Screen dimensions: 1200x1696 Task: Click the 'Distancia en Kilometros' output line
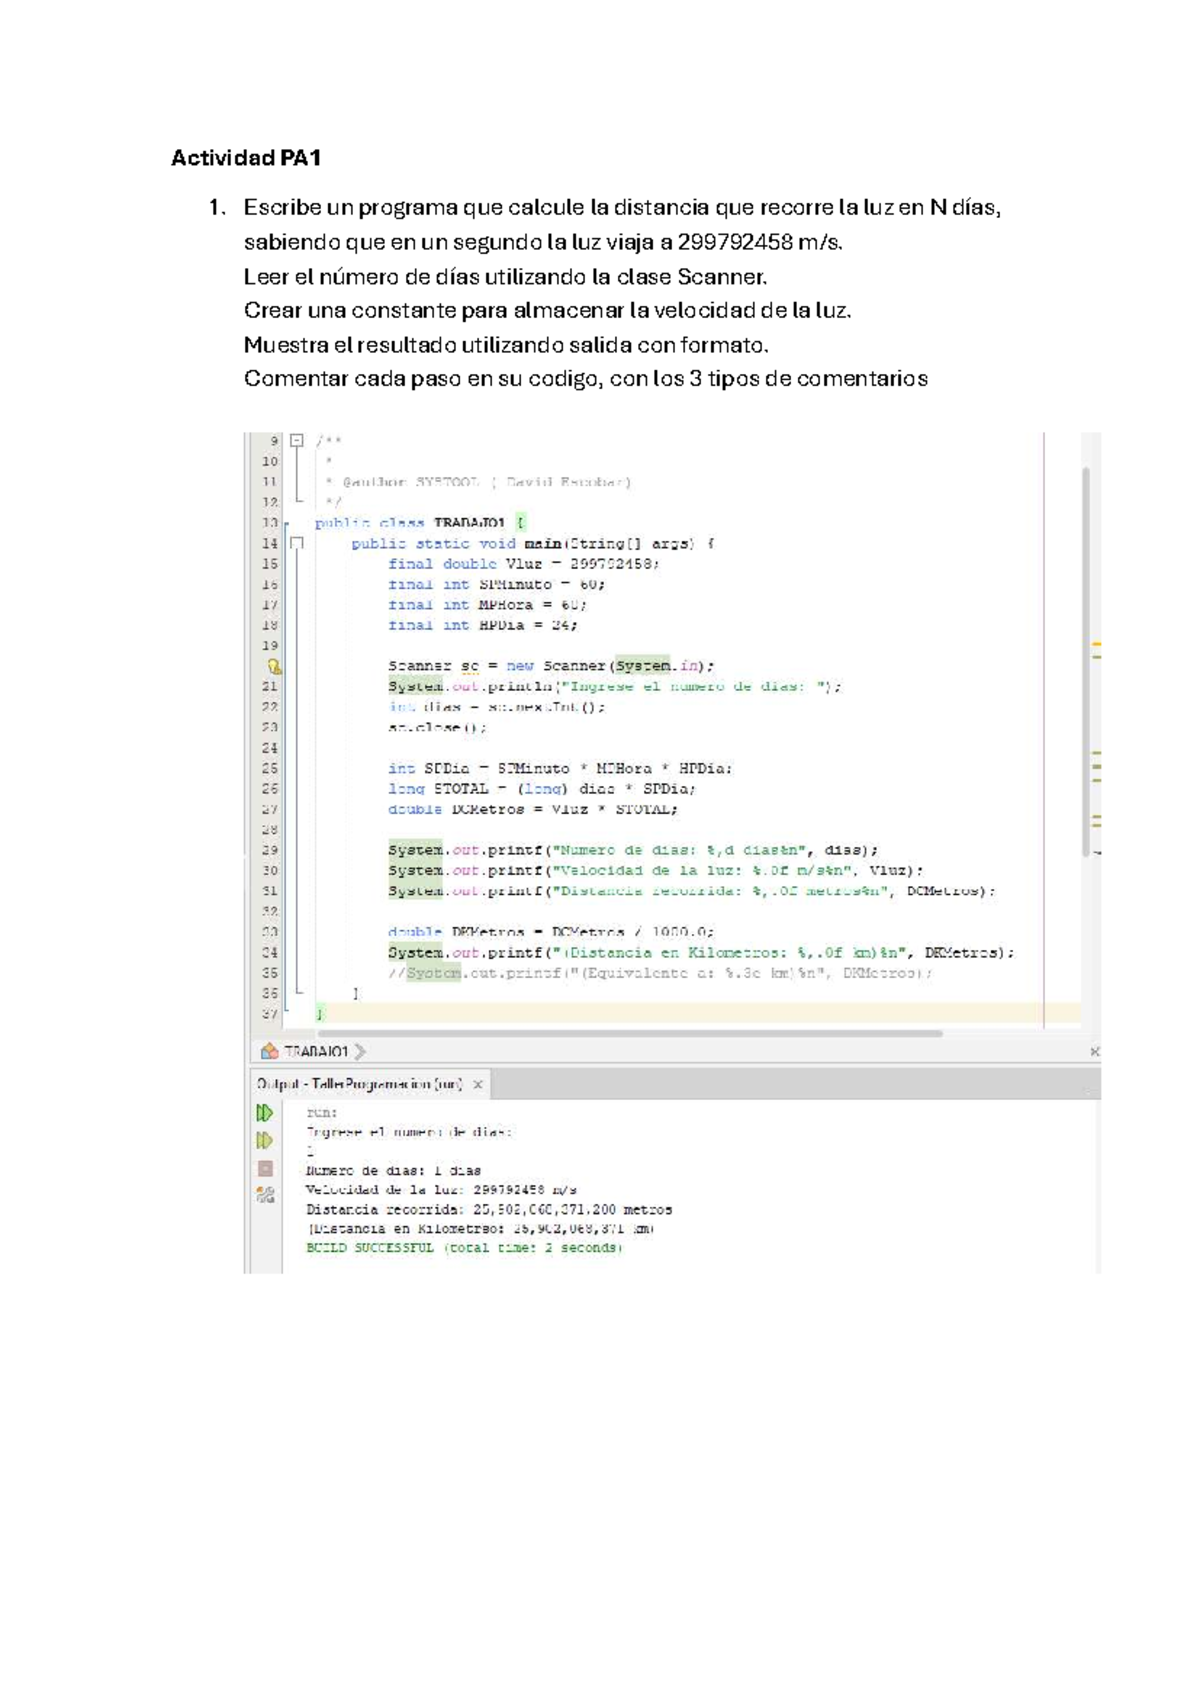480,1229
